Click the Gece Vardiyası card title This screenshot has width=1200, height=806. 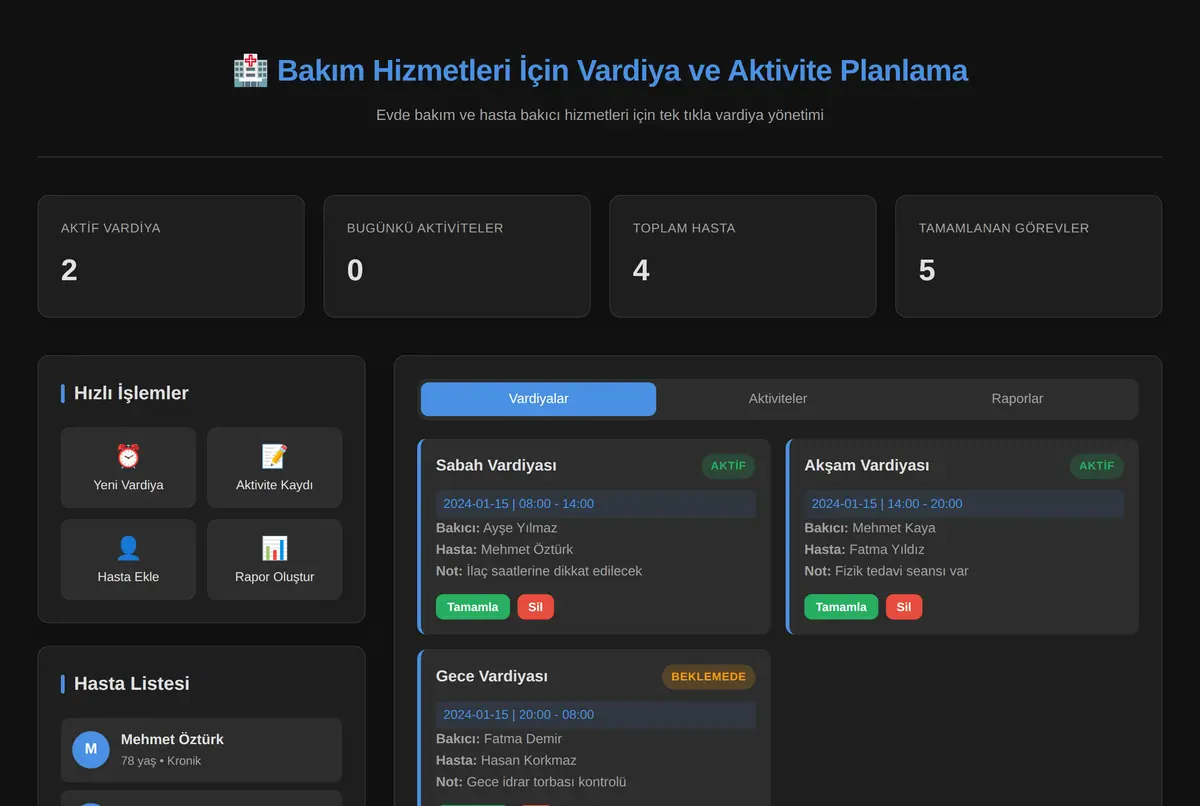(x=492, y=677)
